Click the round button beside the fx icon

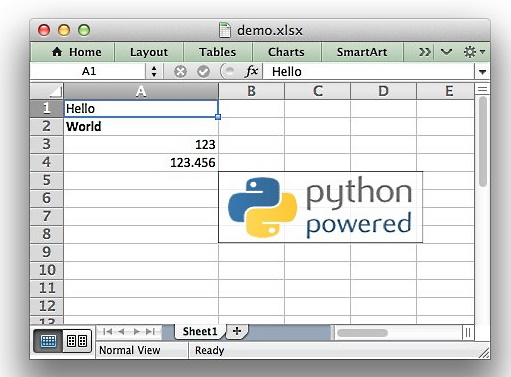click(x=228, y=71)
